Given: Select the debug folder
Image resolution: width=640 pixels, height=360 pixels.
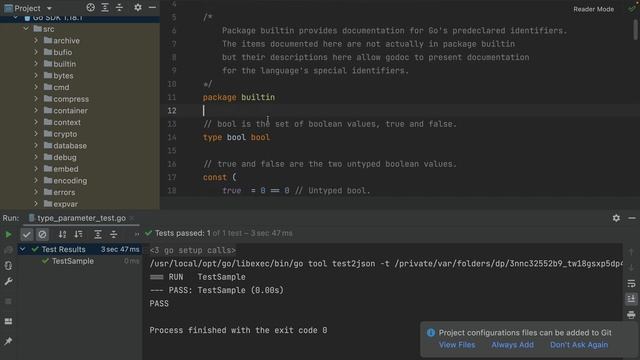Looking at the screenshot, I should coord(64,157).
